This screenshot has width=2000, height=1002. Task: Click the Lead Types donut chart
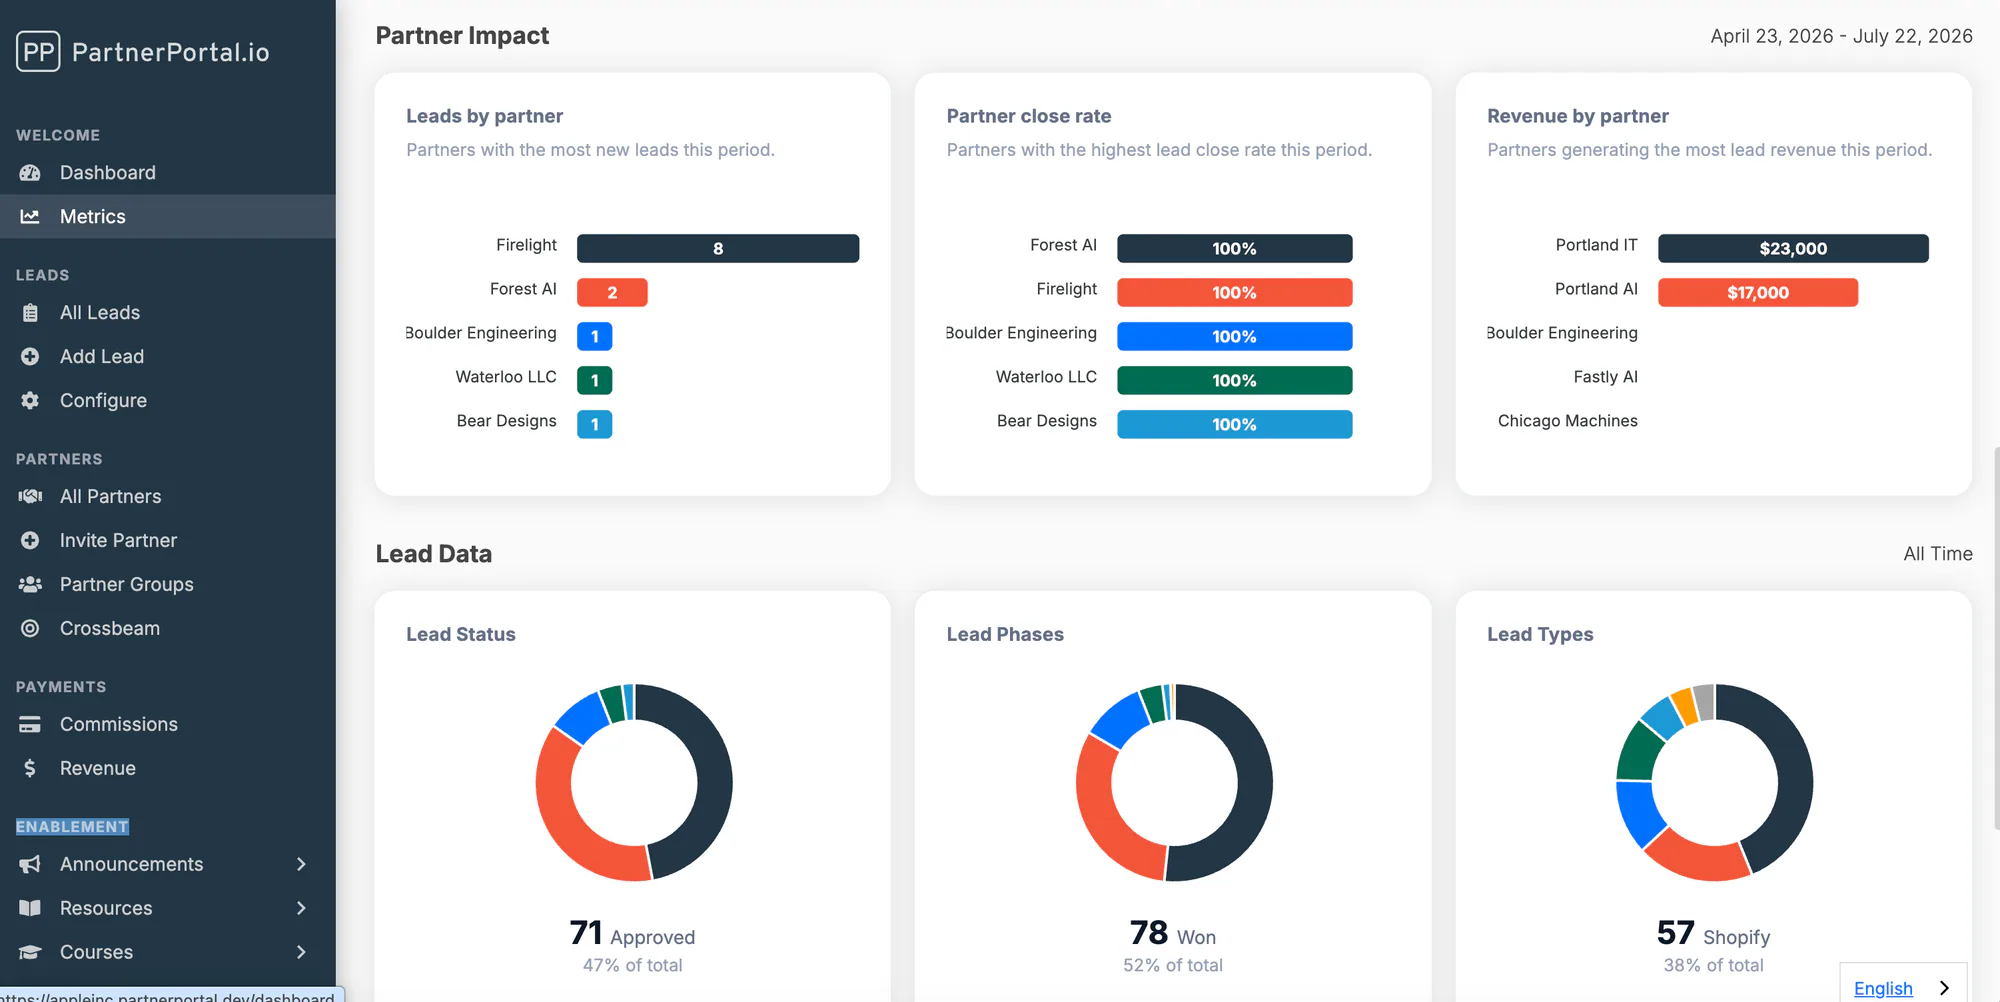coord(1714,782)
